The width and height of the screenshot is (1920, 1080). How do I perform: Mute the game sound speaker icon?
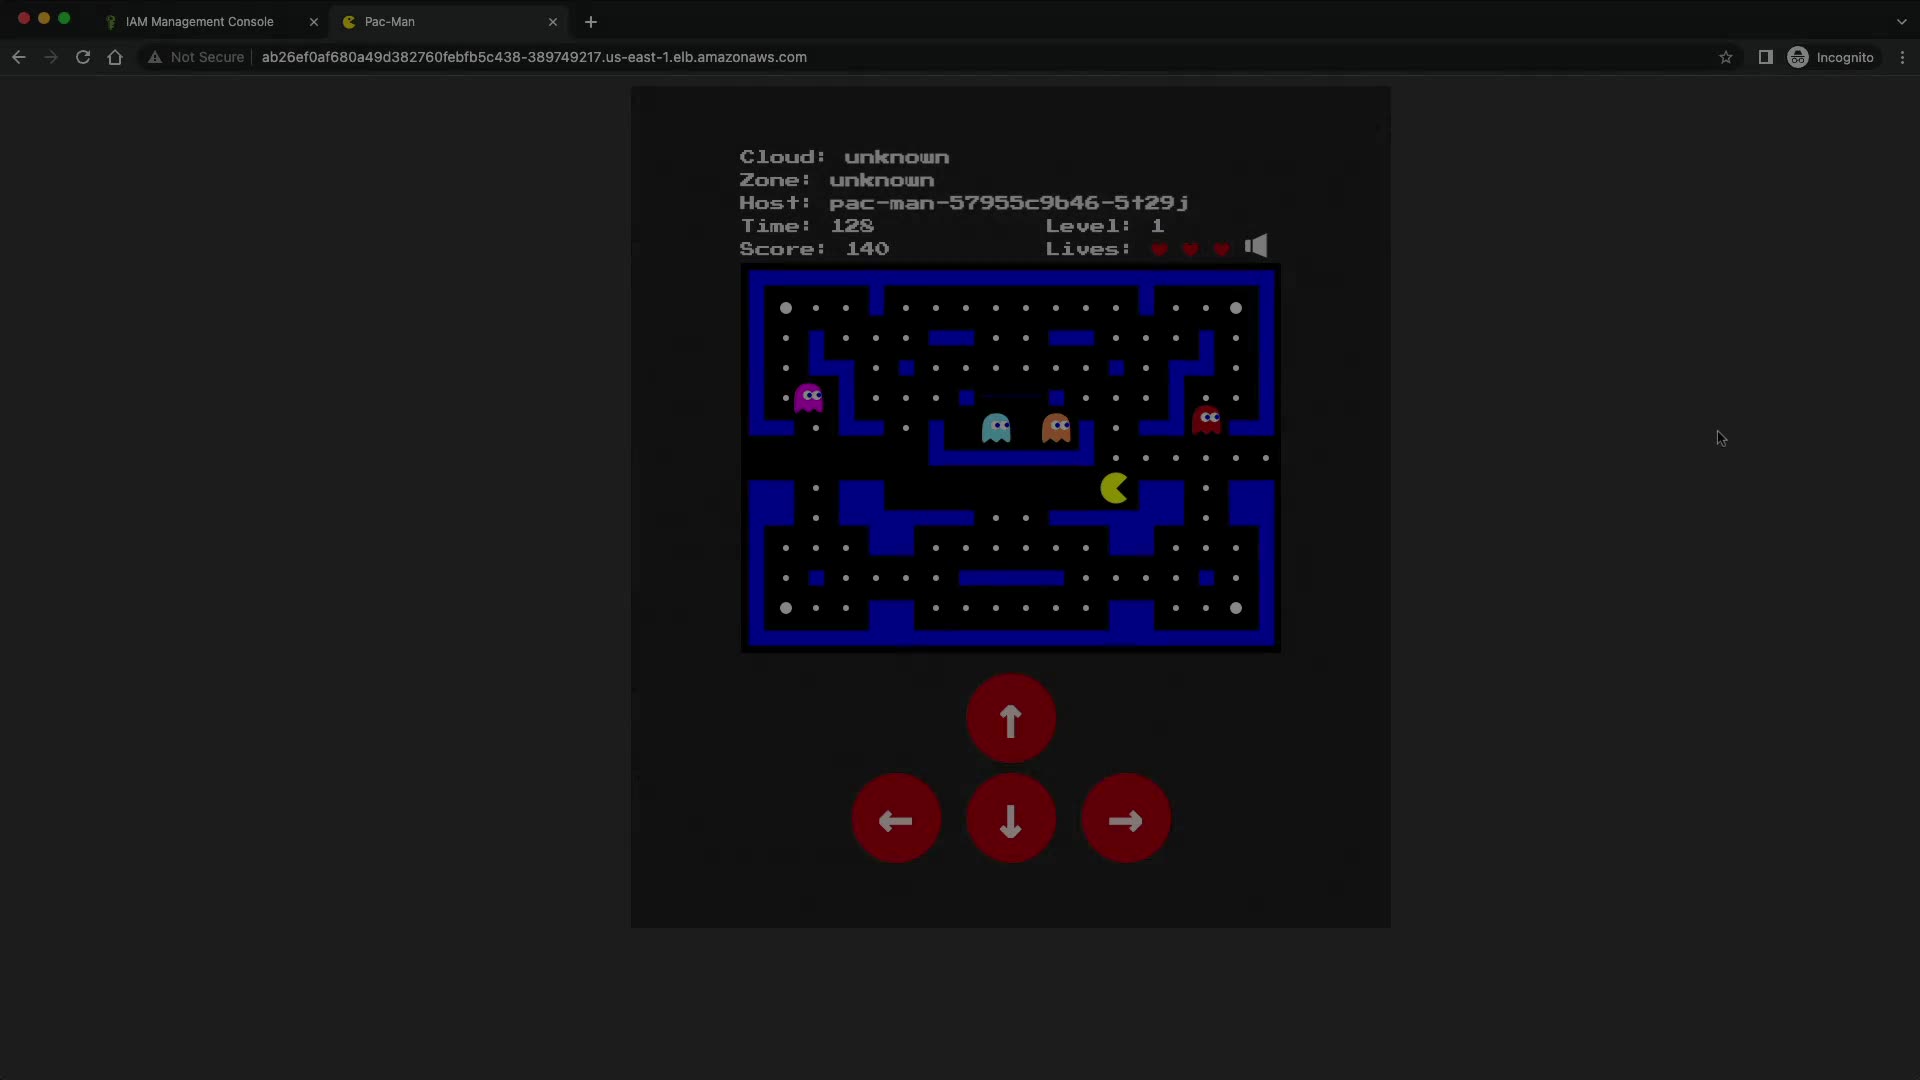[x=1256, y=246]
